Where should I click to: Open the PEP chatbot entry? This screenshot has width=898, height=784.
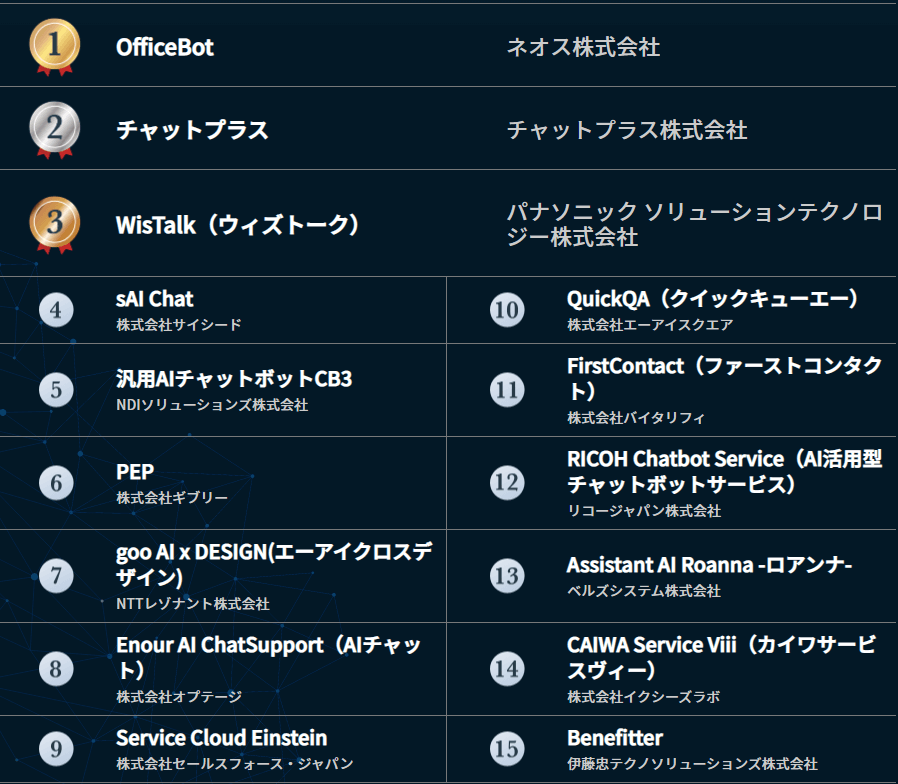coord(135,472)
